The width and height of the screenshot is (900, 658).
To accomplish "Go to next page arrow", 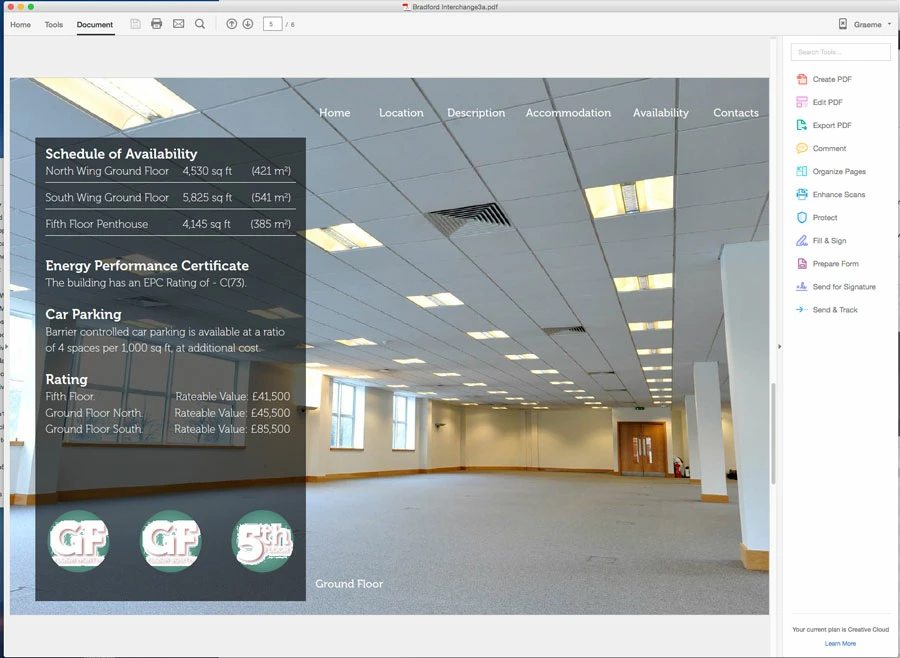I will click(x=248, y=24).
